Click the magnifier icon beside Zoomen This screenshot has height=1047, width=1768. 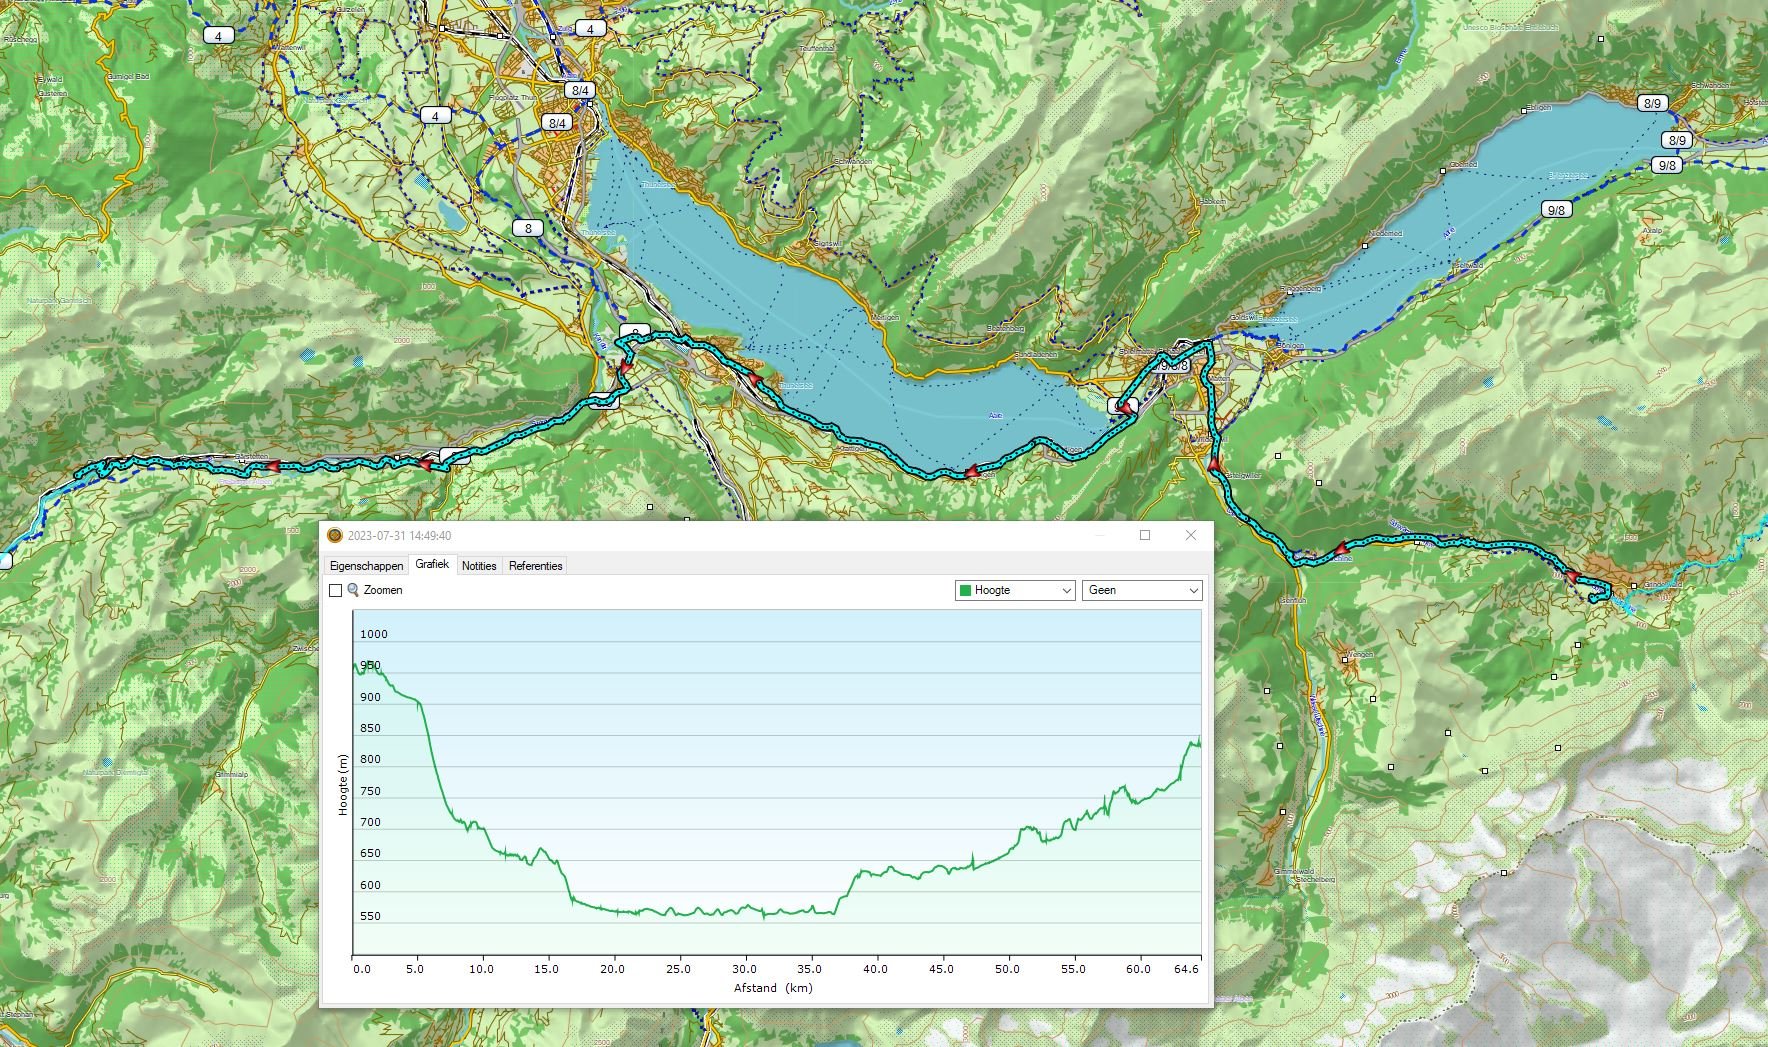point(353,590)
